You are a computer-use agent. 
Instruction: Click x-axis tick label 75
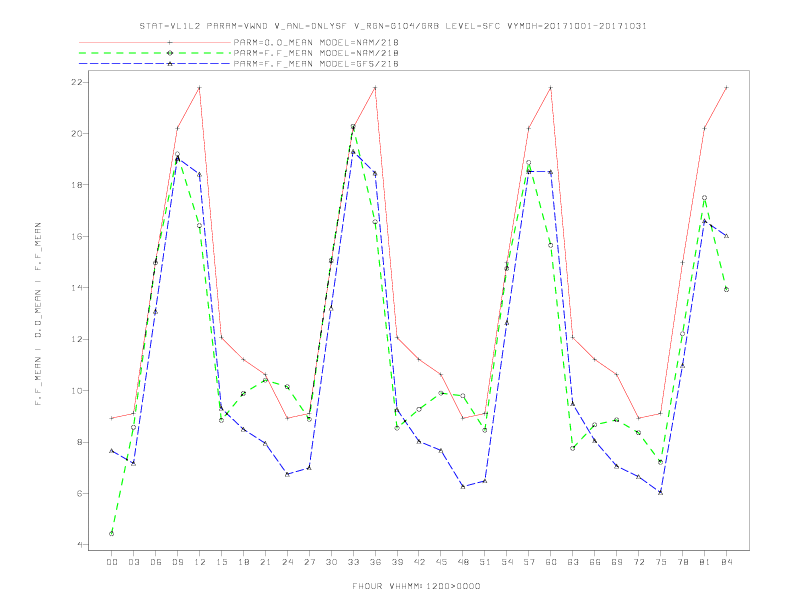(661, 562)
